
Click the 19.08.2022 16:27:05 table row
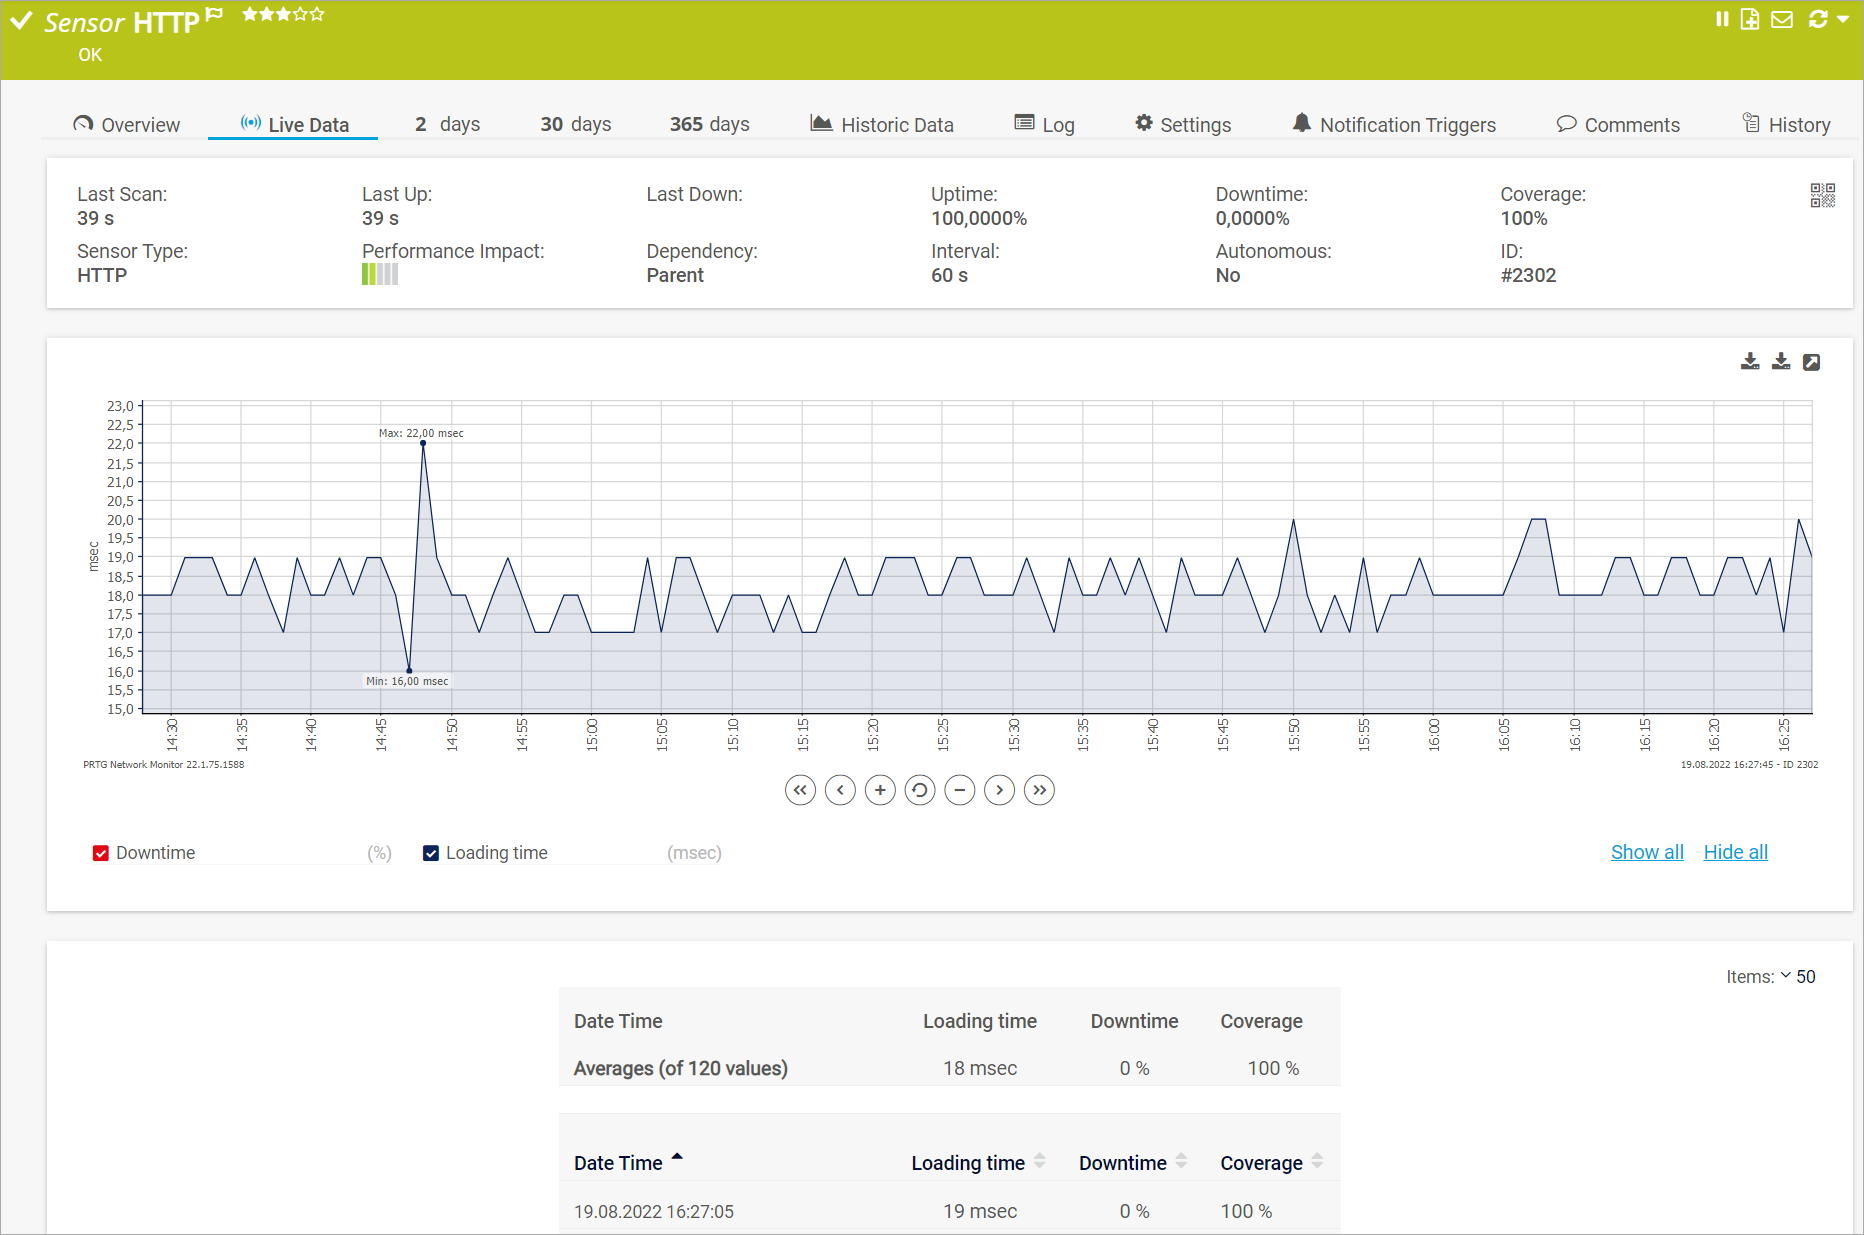point(949,1211)
